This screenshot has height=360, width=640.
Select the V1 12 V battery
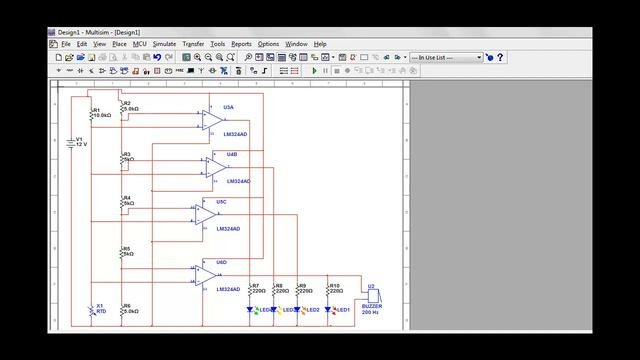71,143
